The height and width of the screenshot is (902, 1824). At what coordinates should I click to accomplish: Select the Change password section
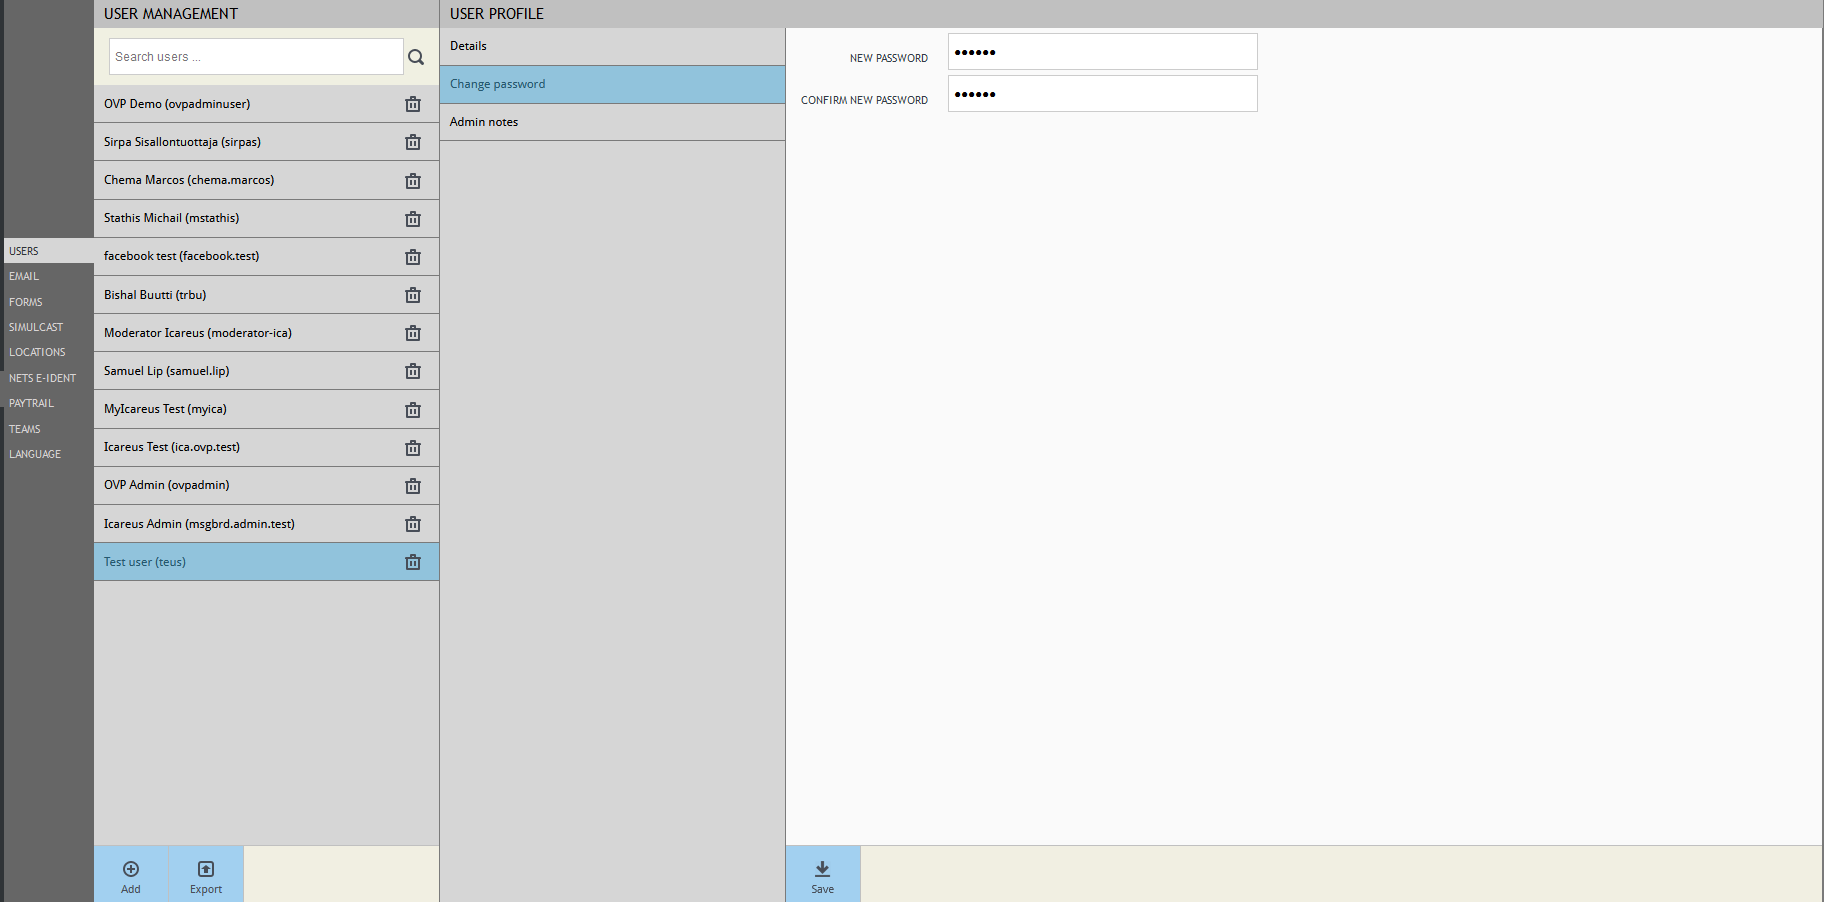coord(612,84)
